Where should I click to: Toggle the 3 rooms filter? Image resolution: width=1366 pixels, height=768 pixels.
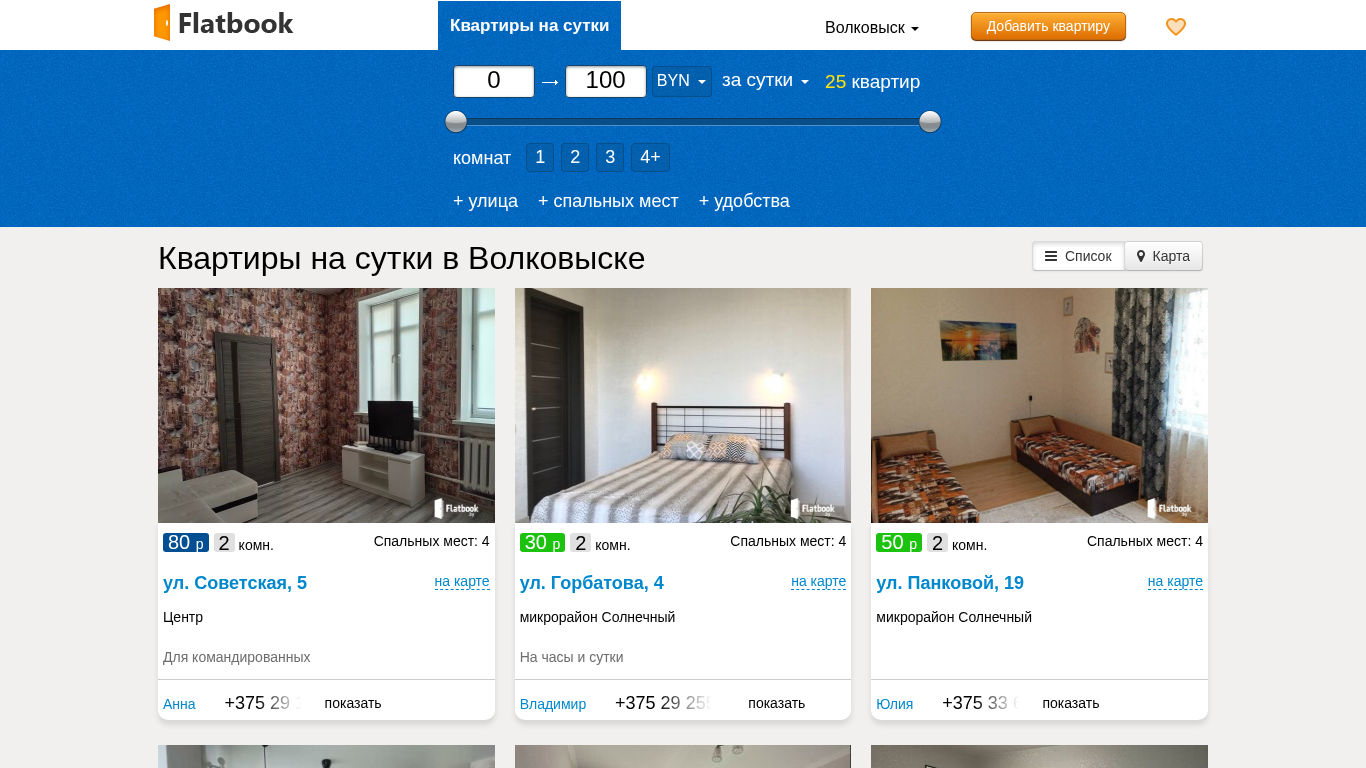610,157
